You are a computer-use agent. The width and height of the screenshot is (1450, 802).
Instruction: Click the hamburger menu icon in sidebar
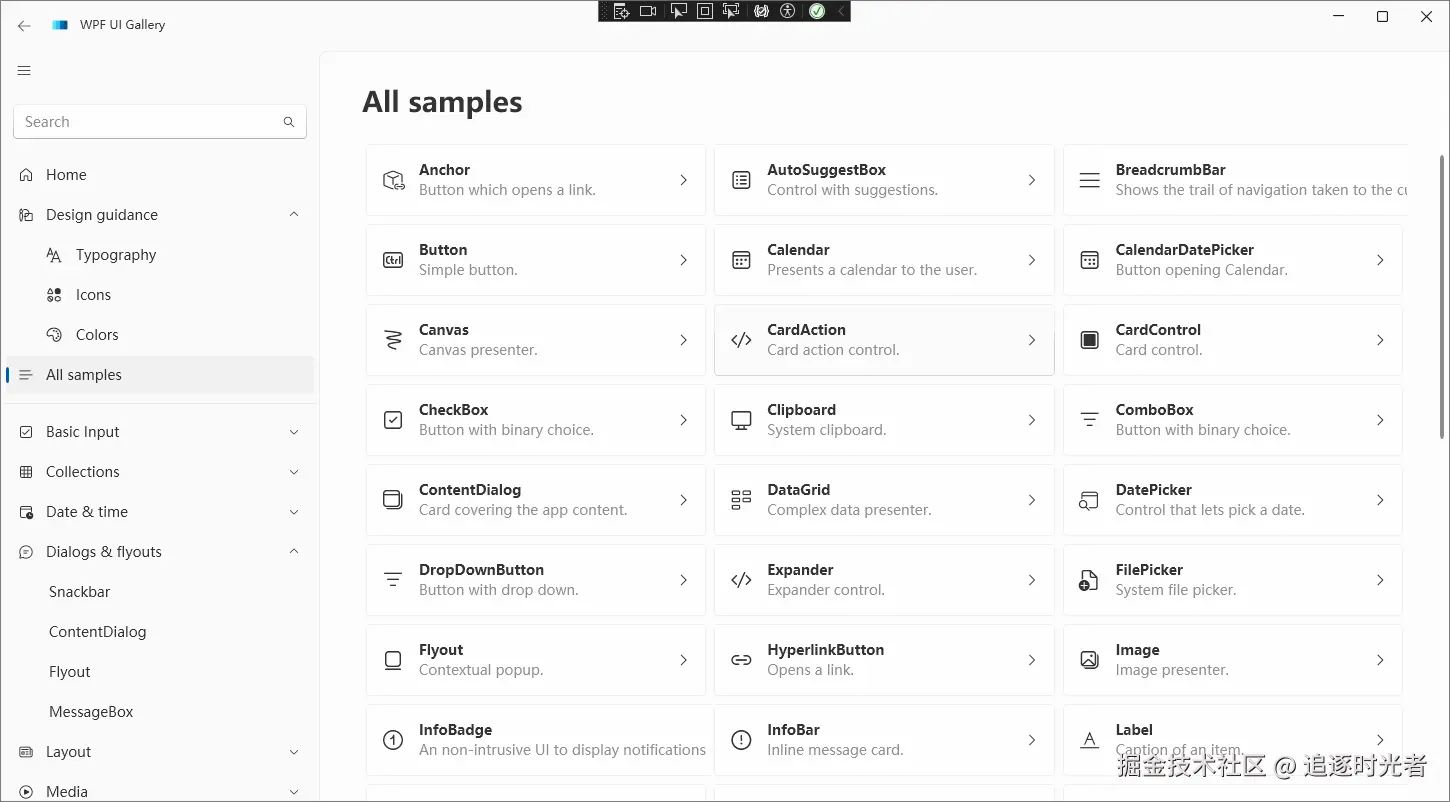pos(24,71)
